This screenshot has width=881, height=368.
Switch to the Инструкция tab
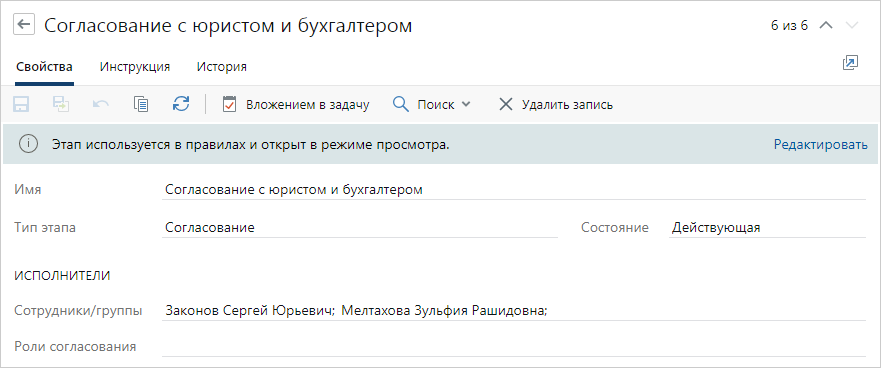pyautogui.click(x=135, y=67)
